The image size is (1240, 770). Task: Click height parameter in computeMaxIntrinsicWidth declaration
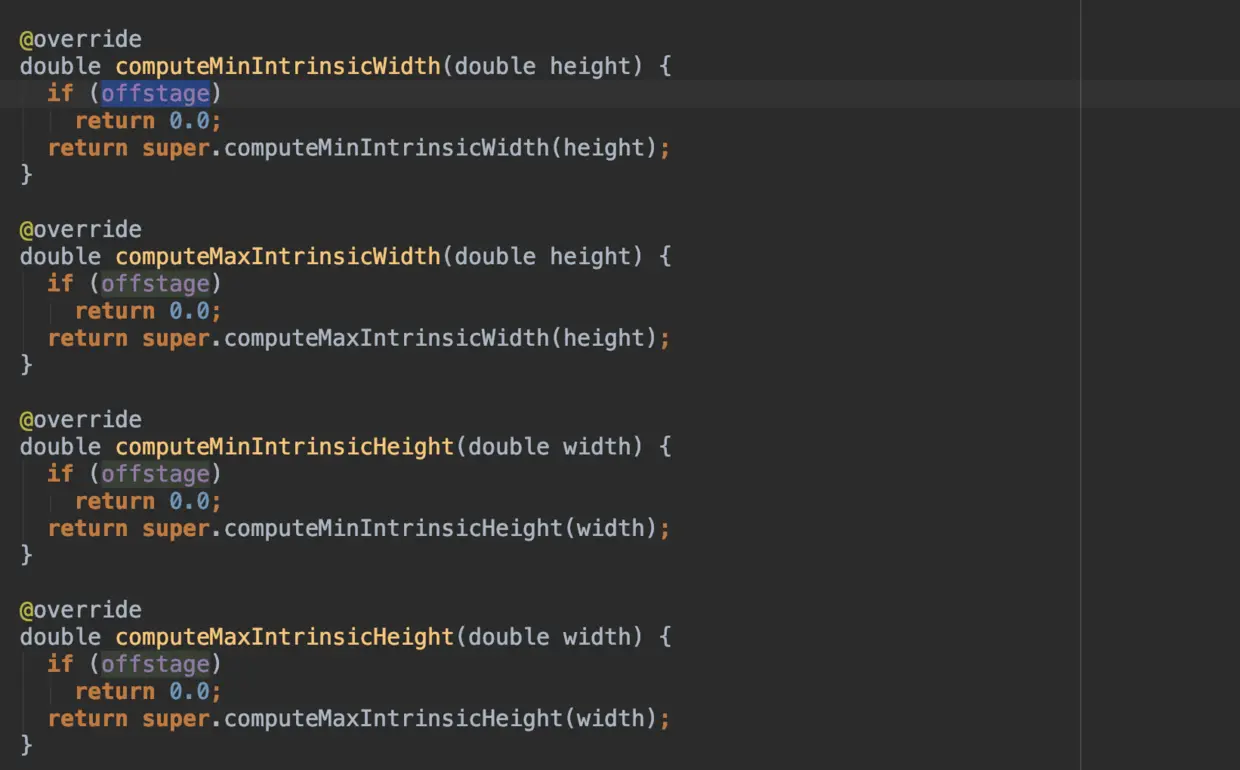590,257
